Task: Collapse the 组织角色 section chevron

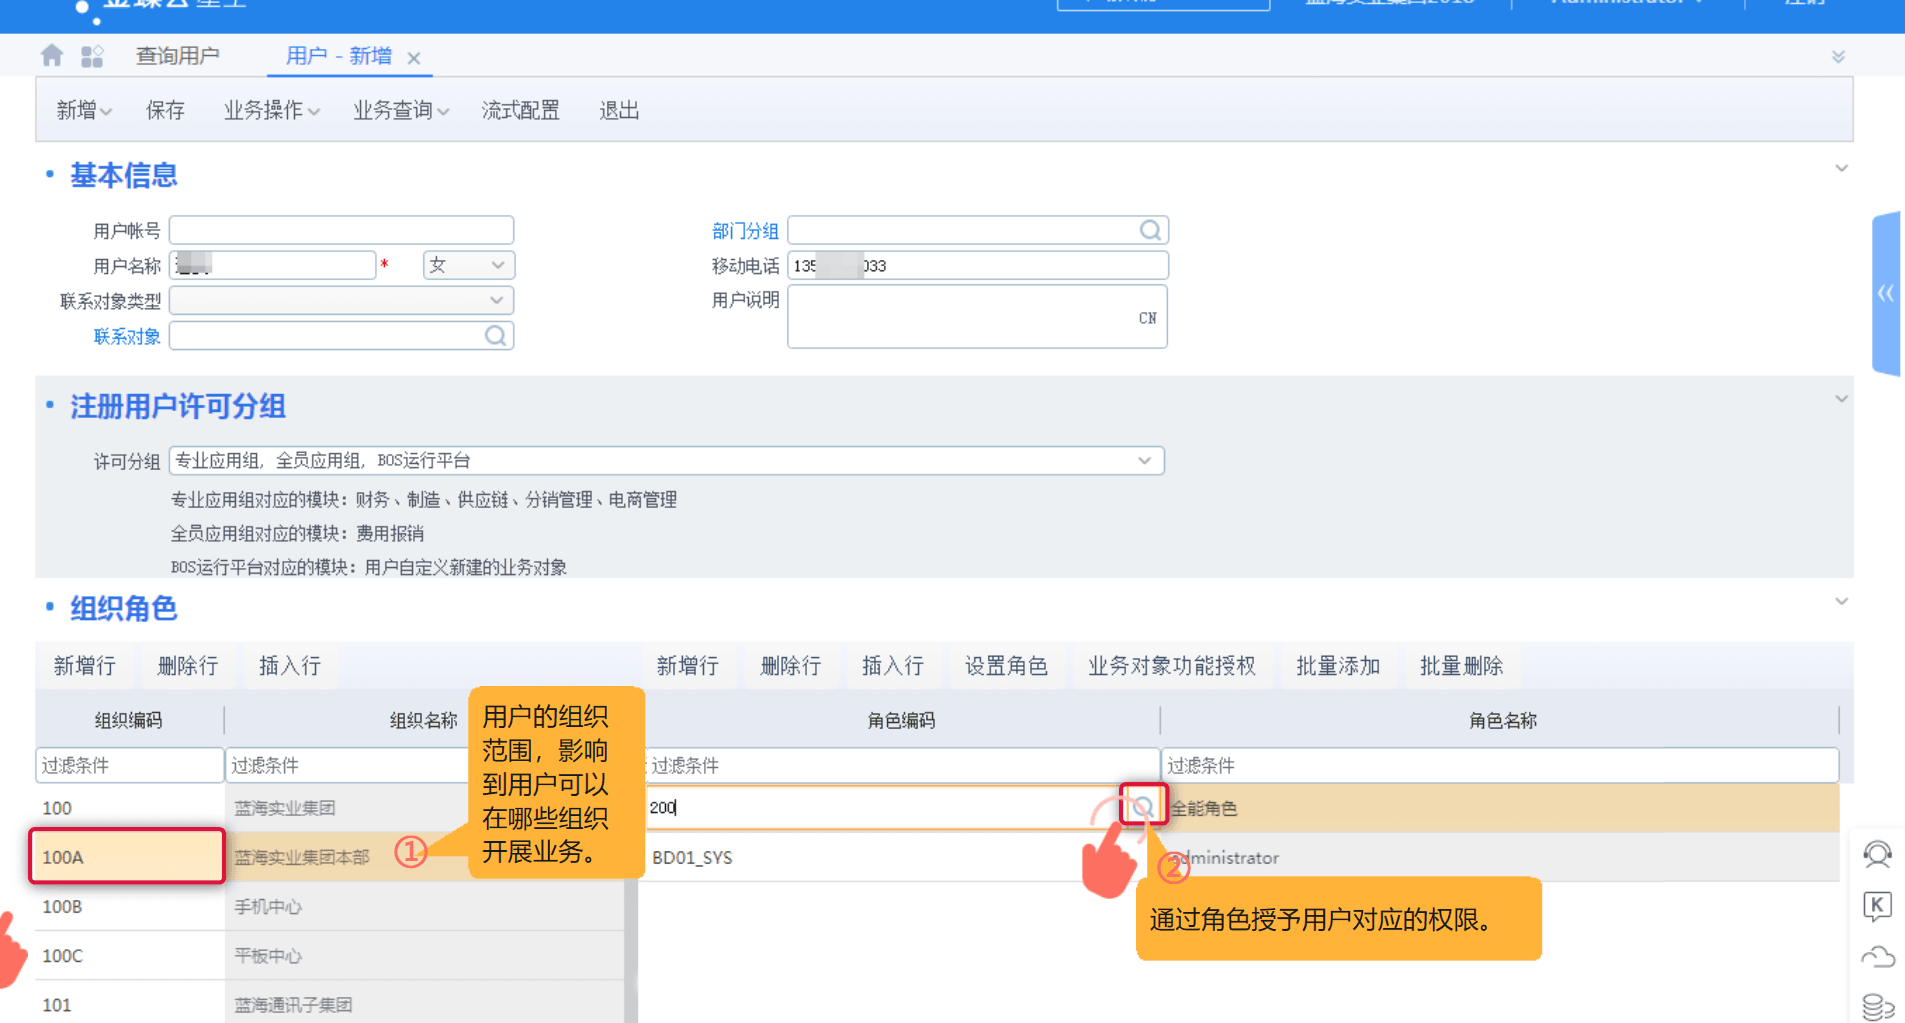Action: (1842, 601)
